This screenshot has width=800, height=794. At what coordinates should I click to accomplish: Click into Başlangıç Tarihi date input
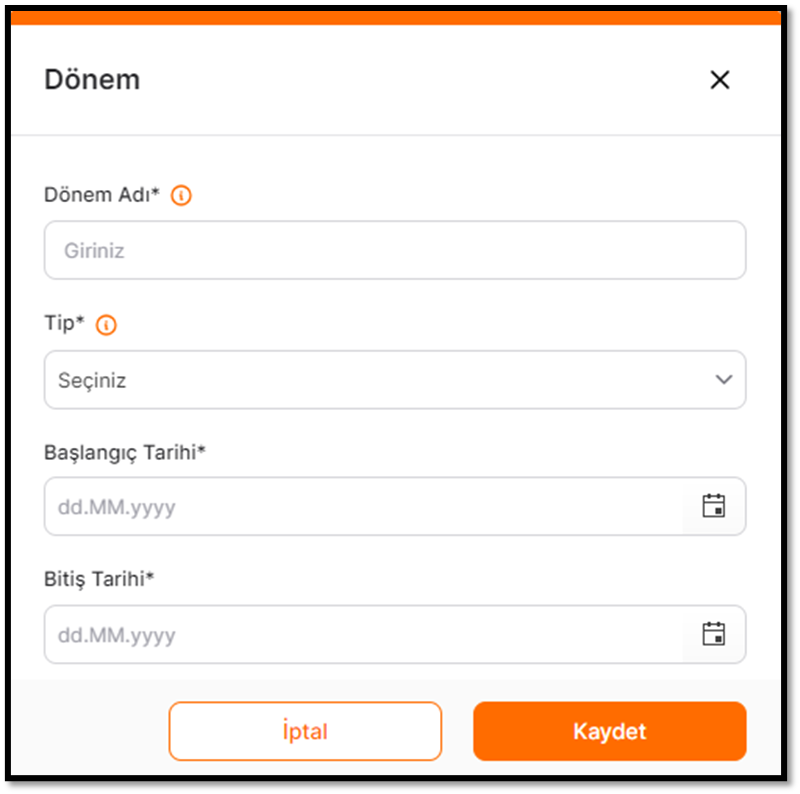pos(363,506)
